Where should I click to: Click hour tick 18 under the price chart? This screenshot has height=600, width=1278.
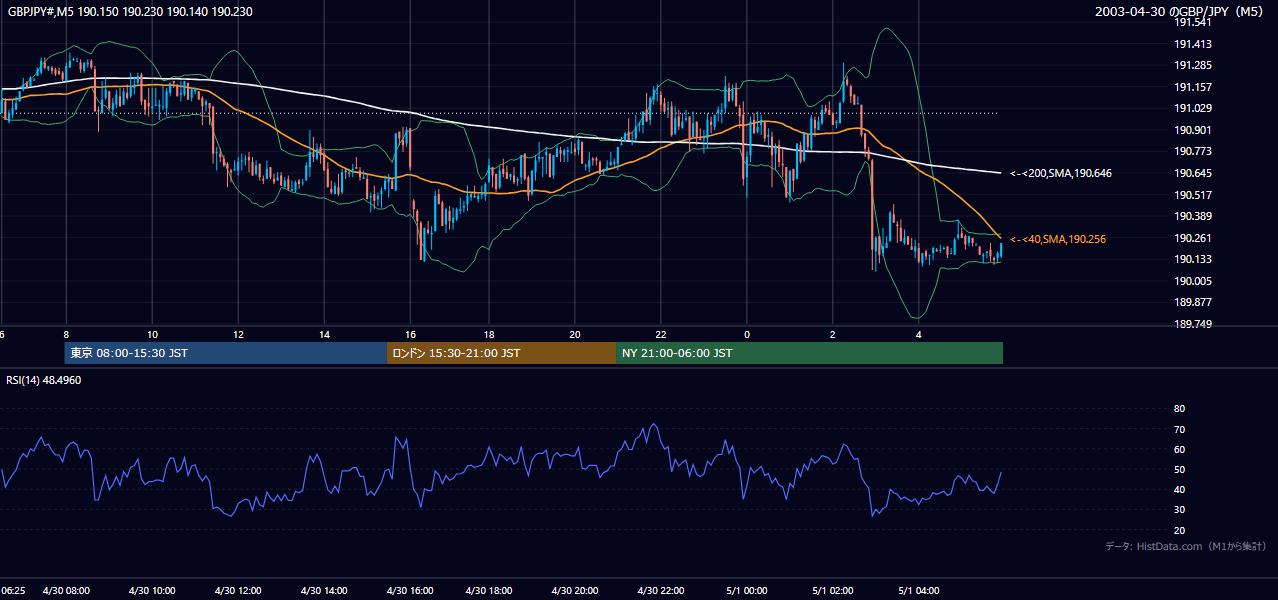coord(489,333)
